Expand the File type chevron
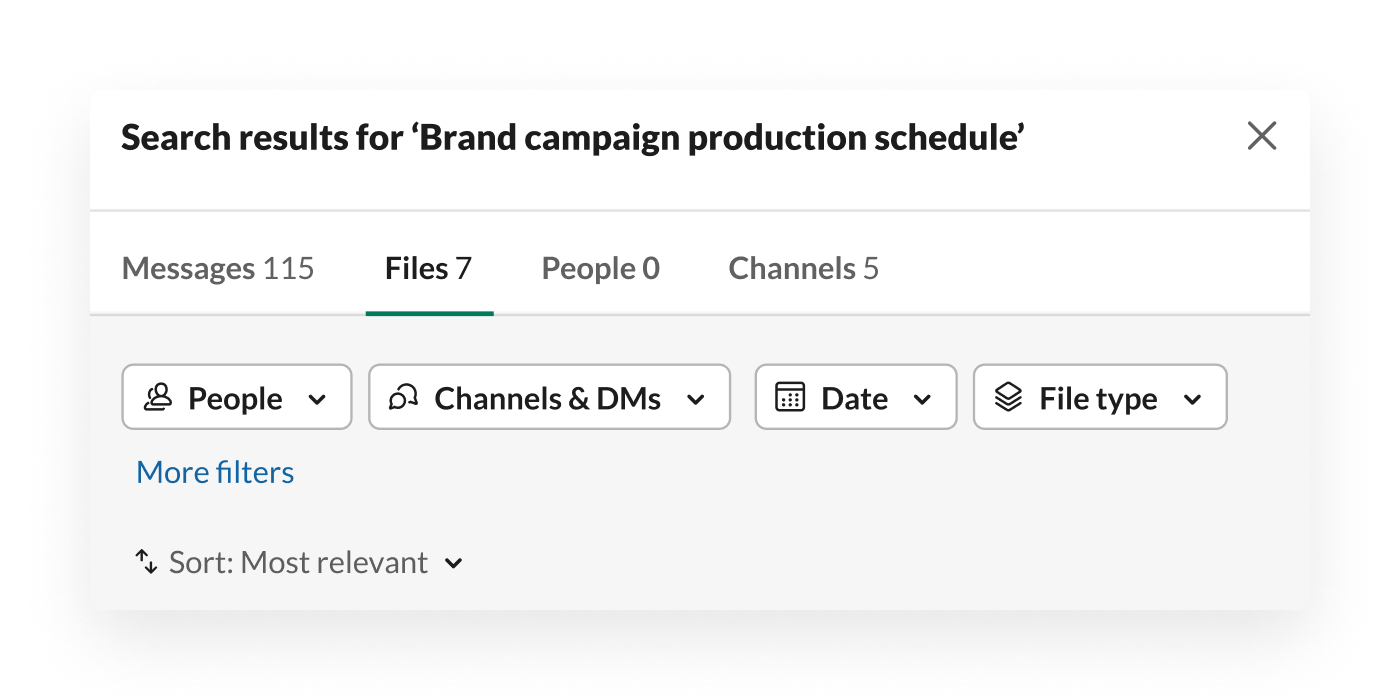1400x700 pixels. tap(1192, 399)
